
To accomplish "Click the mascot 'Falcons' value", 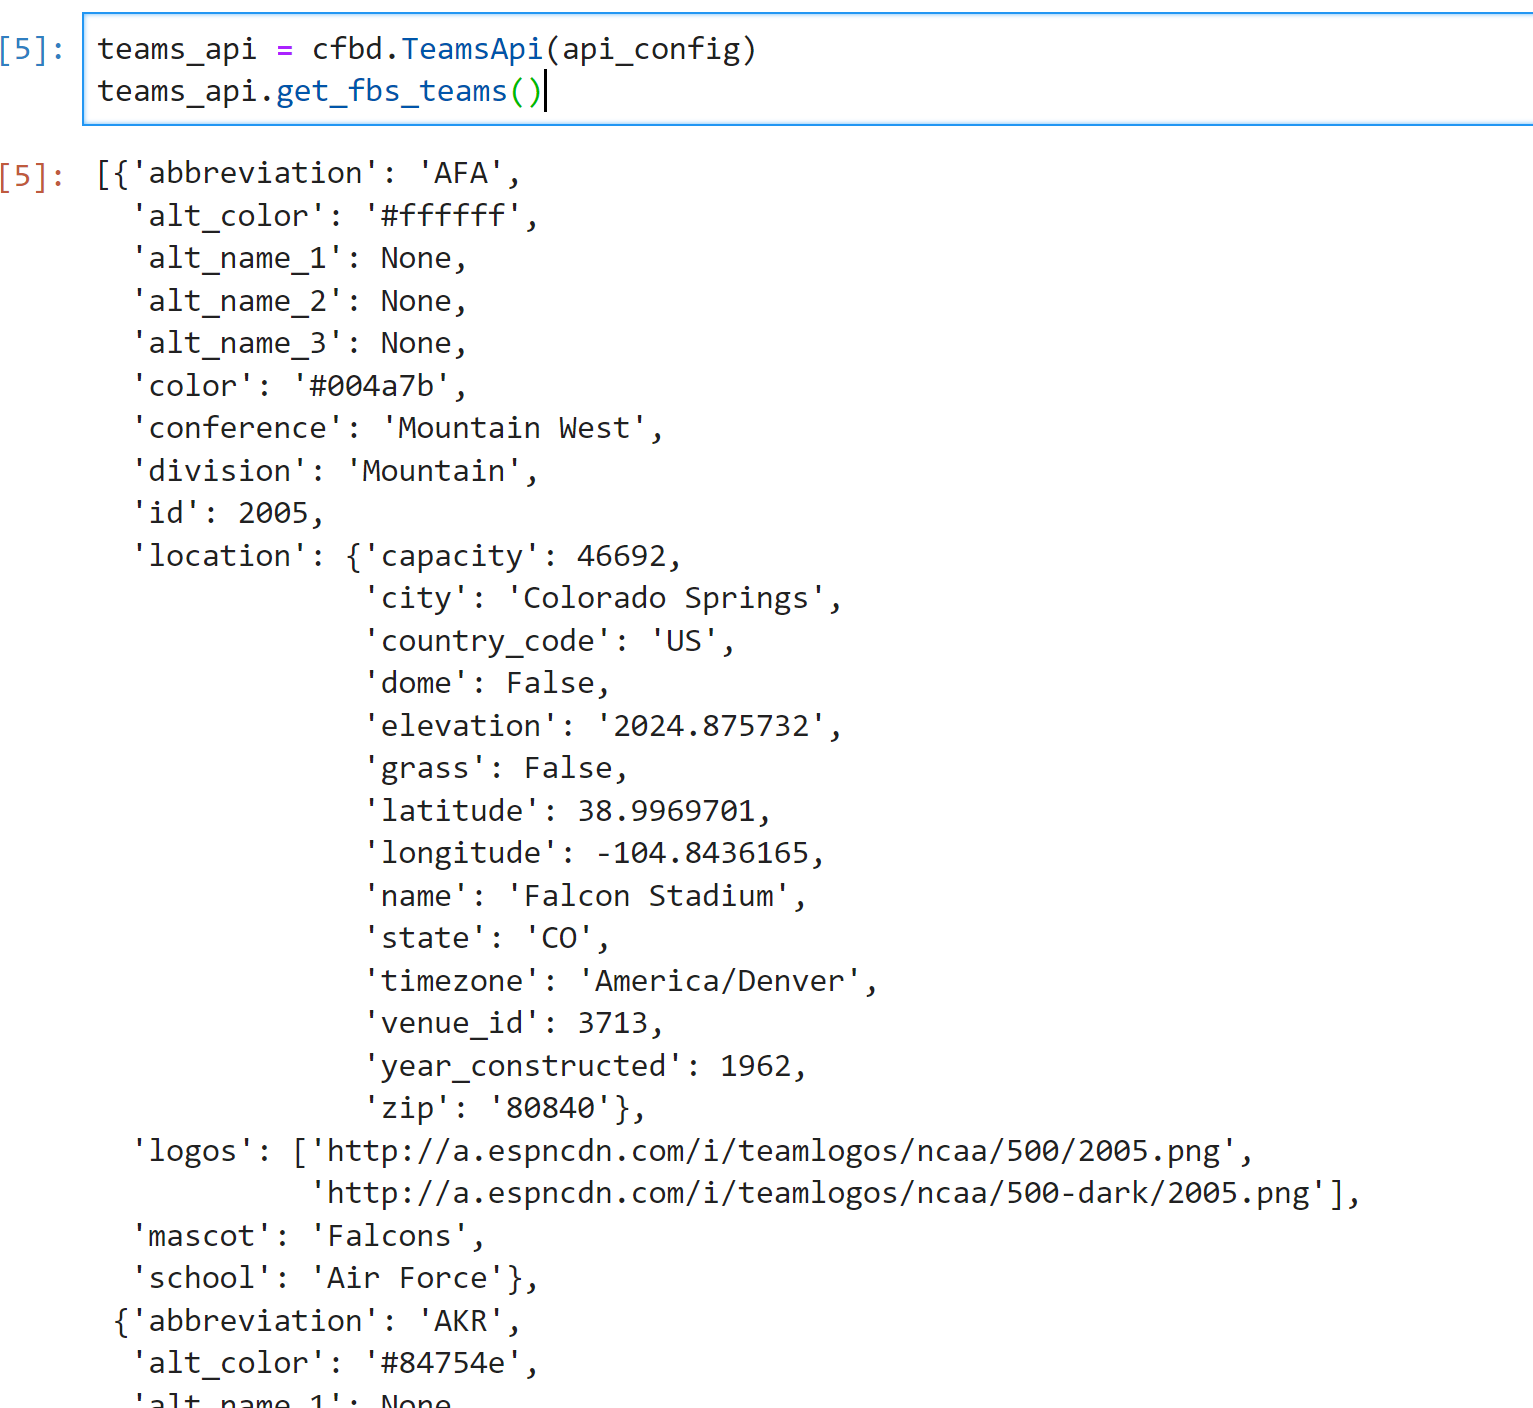I will tap(389, 1236).
